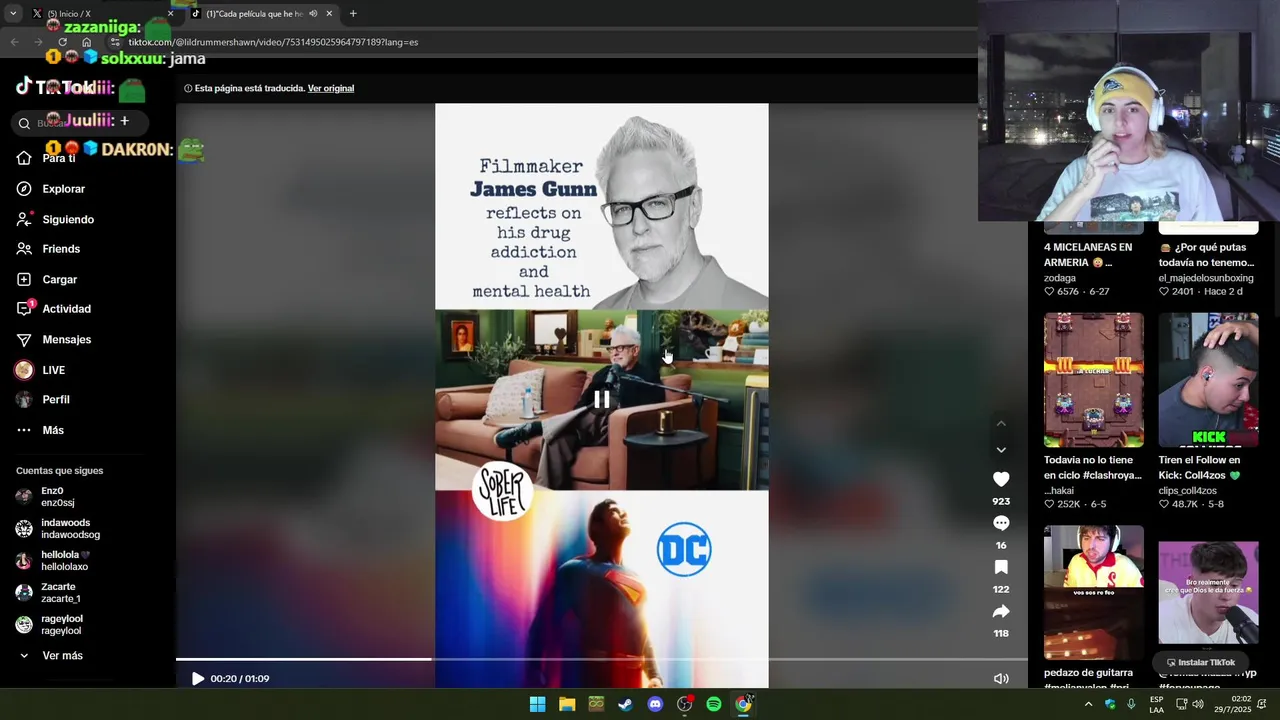Click the Instalar TikTok button

coord(1201,663)
